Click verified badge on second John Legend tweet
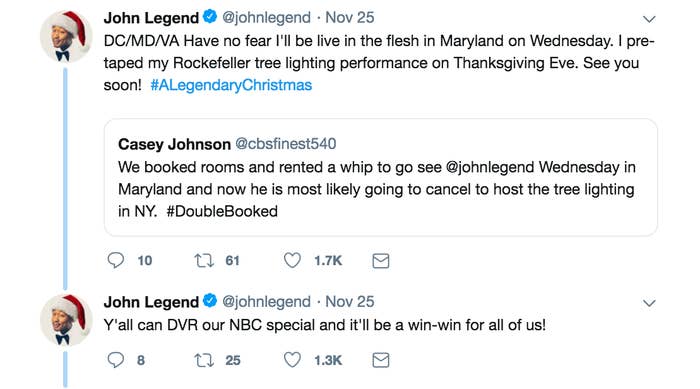Viewport: 700px width, 389px height. point(210,301)
